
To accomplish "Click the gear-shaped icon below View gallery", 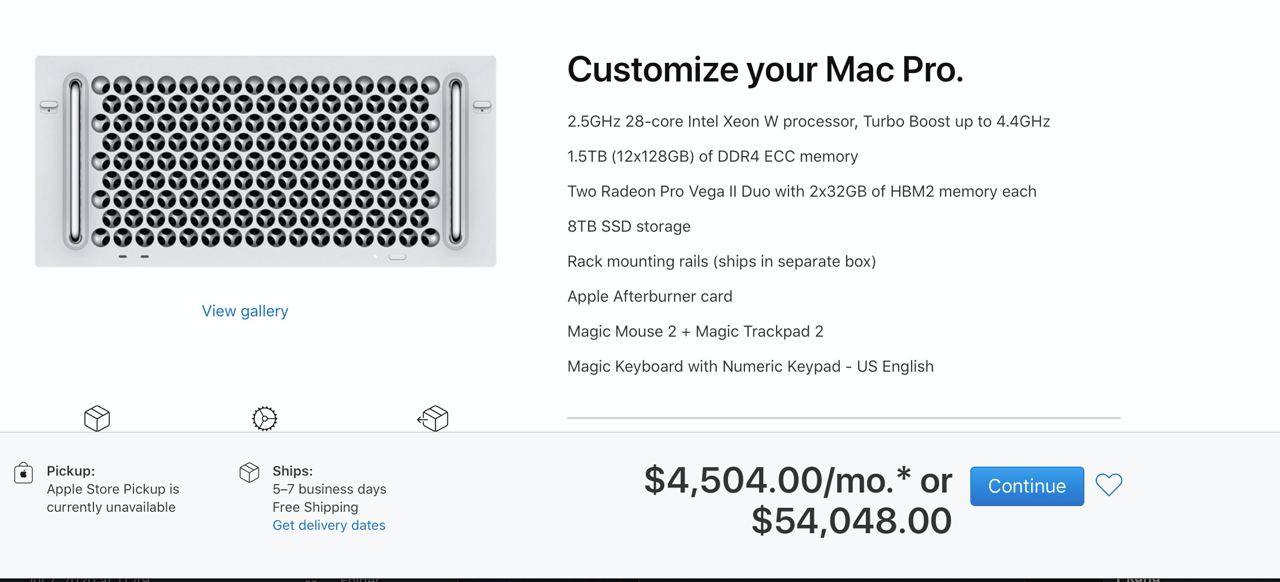I will (x=264, y=418).
